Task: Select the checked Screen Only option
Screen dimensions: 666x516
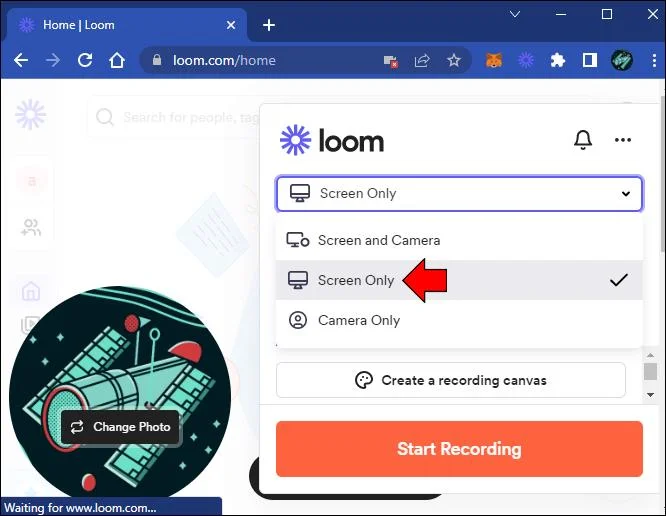Action: click(459, 280)
